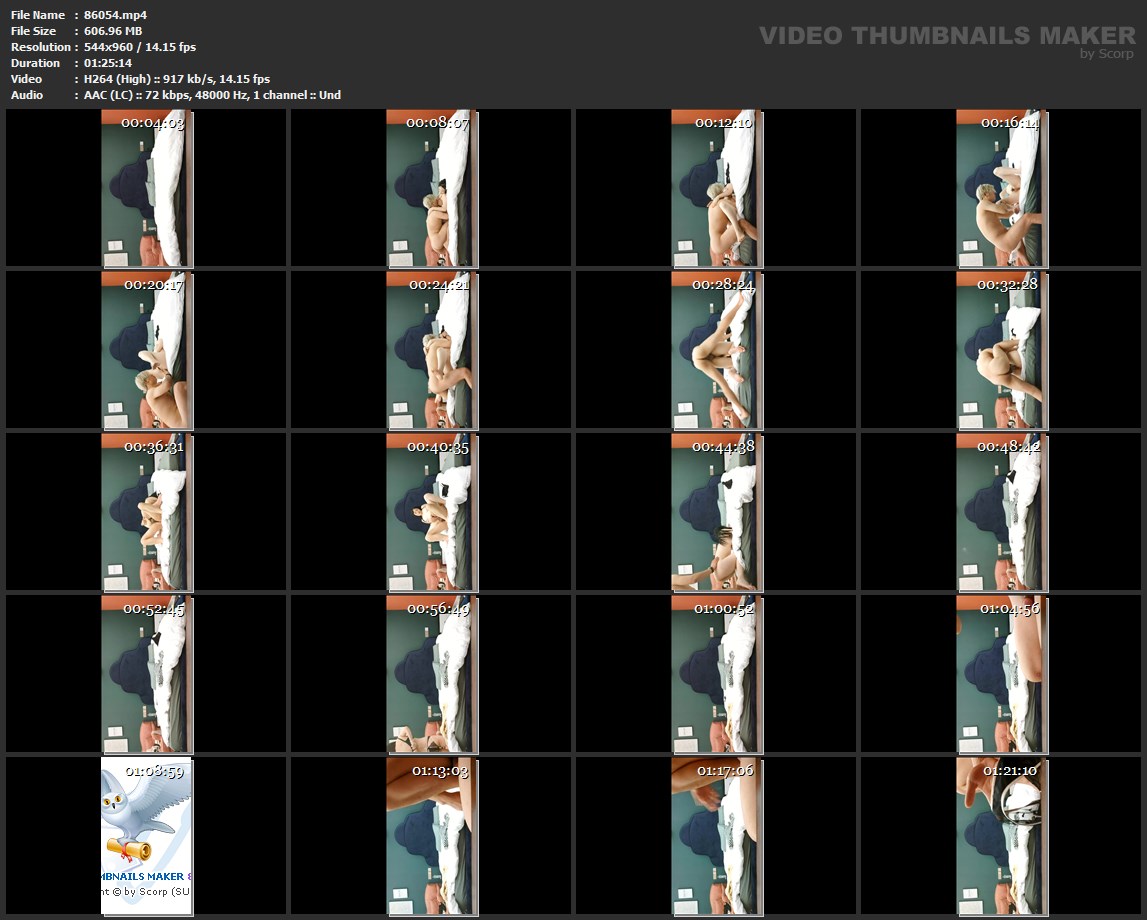The width and height of the screenshot is (1147, 920).
Task: Click the owl logo thumbnail at 01:08:59
Action: pyautogui.click(x=146, y=836)
